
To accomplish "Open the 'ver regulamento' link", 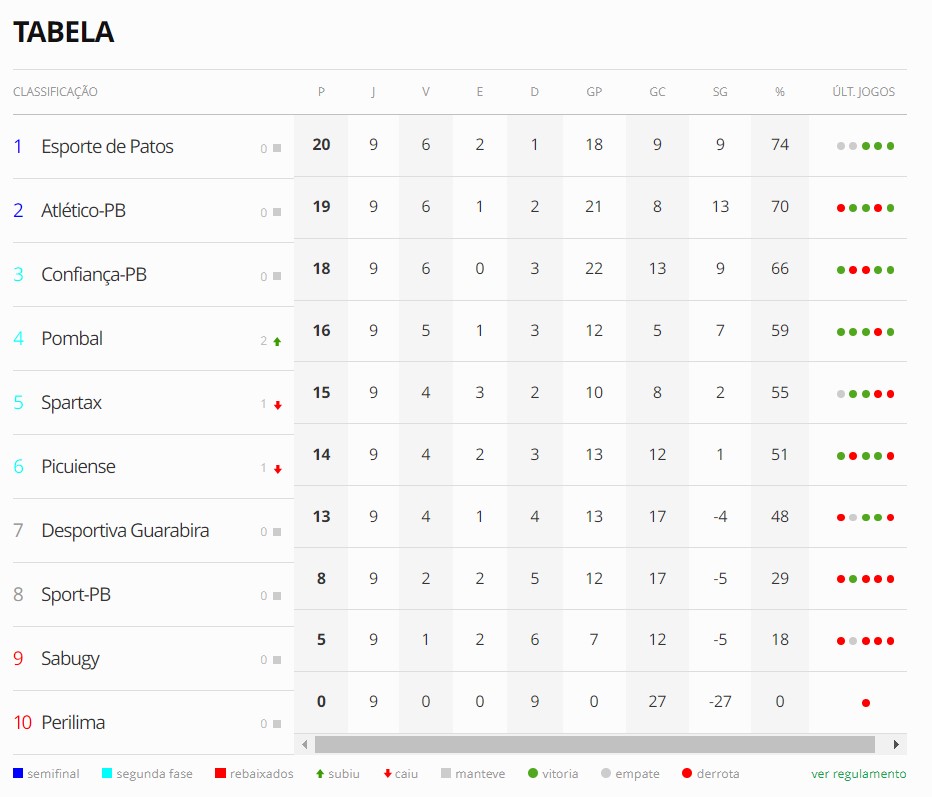I will coord(858,774).
